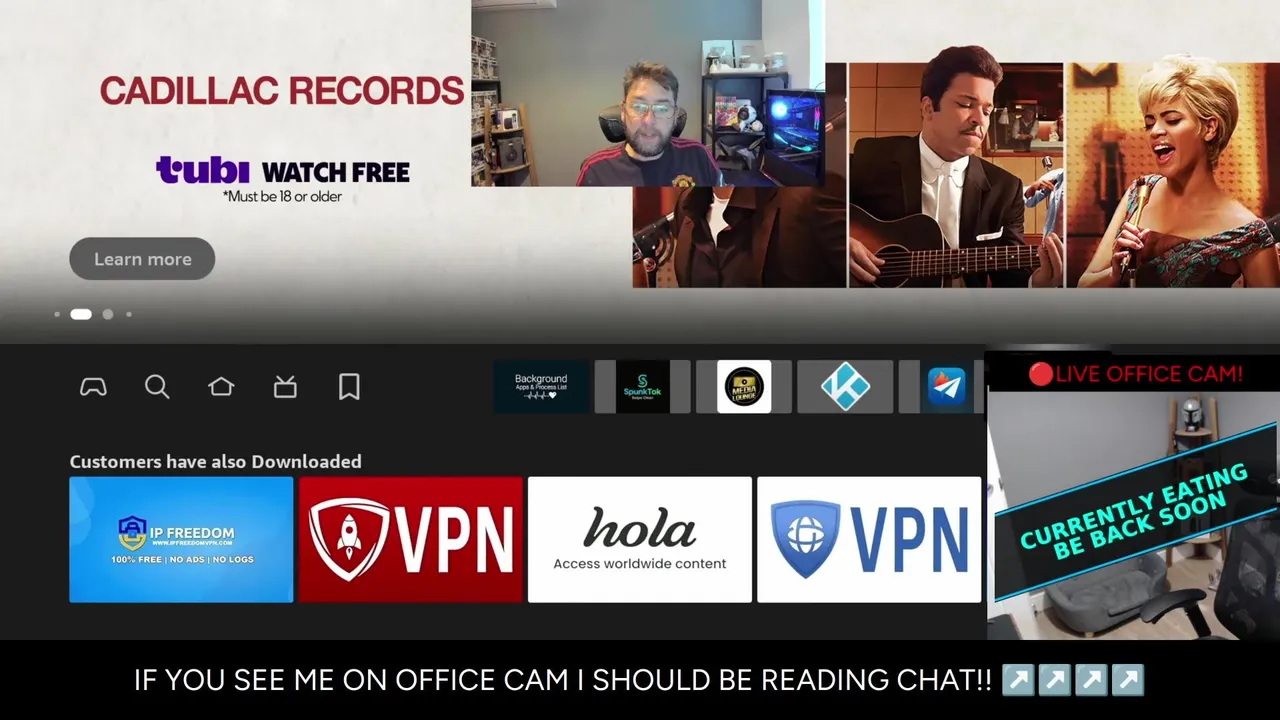Open the Find search magnifier
1280x720 pixels.
(157, 387)
